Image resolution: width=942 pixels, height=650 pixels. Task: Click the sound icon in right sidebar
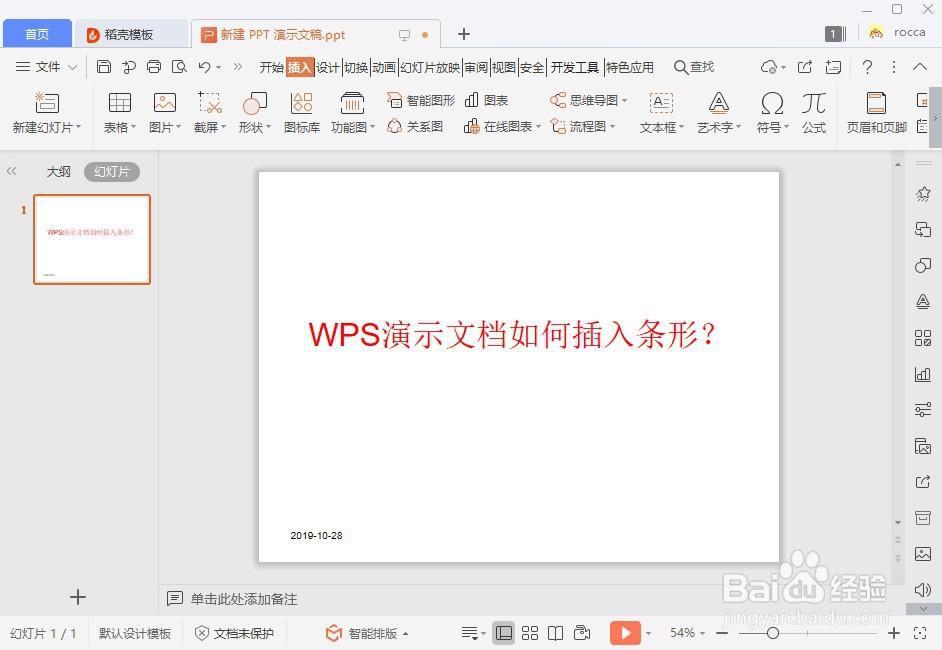point(923,589)
